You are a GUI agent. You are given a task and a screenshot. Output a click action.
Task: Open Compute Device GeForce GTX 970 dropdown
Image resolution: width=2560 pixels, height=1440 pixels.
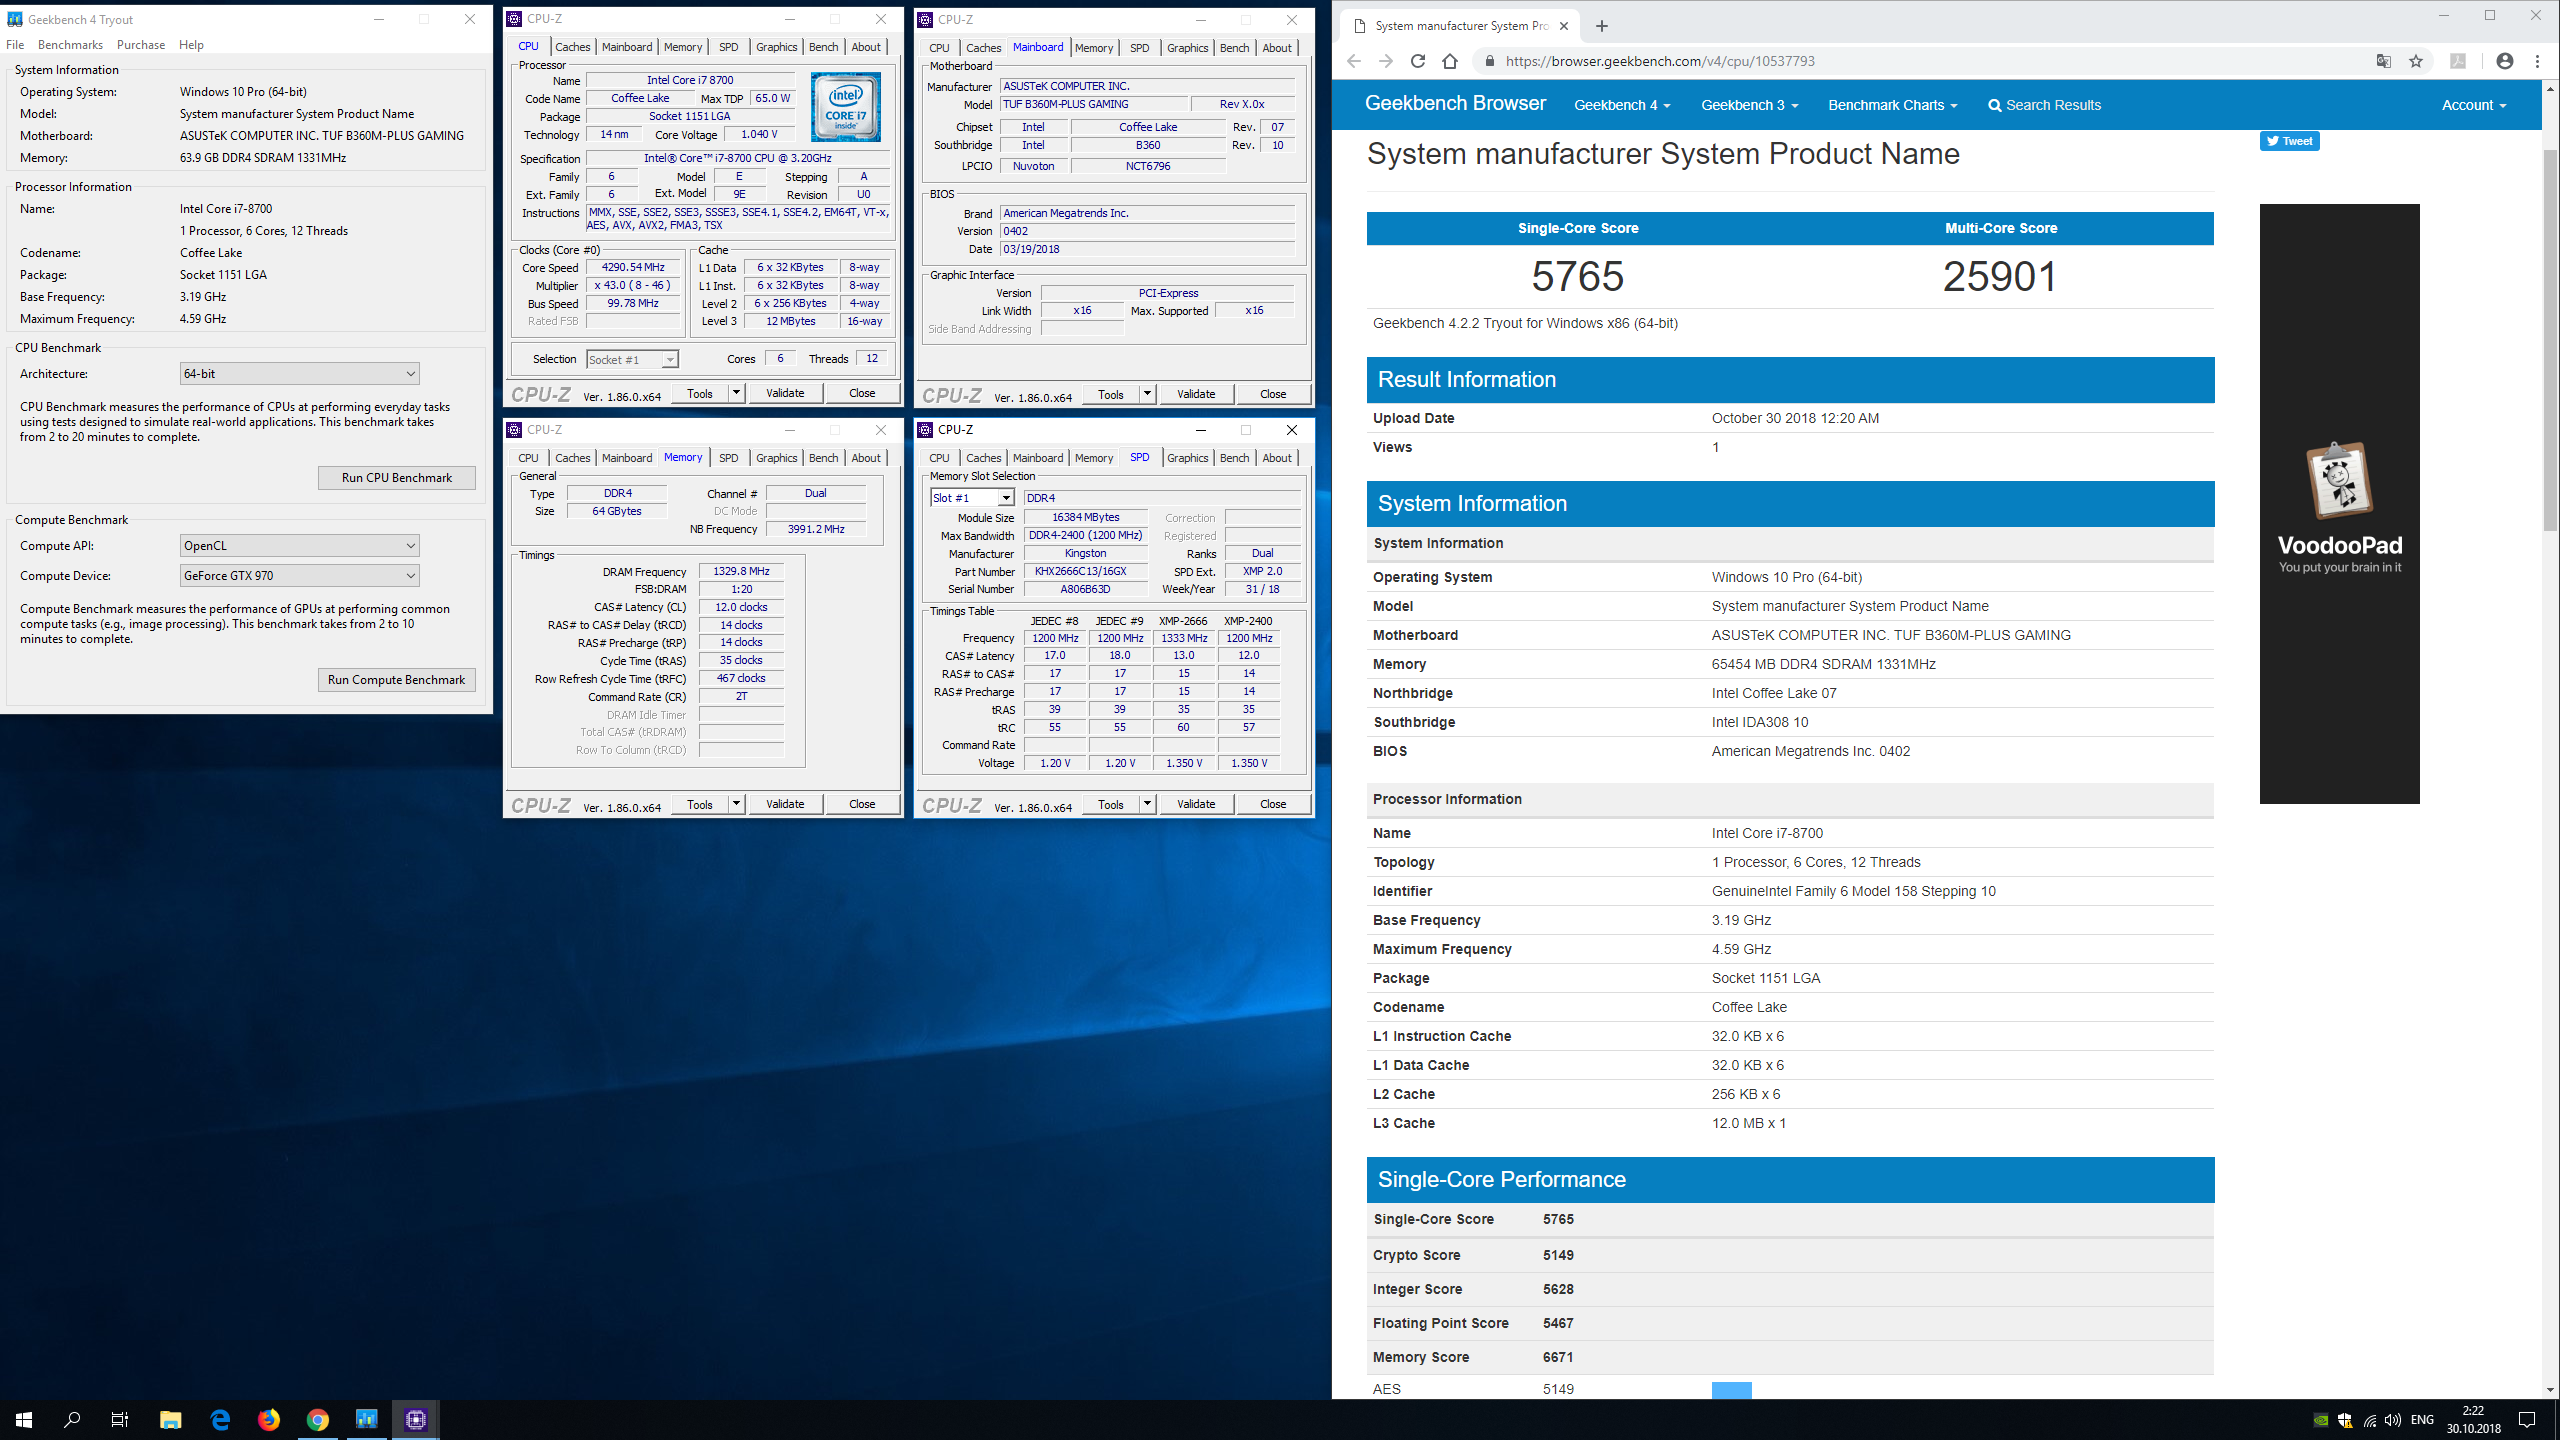[300, 575]
